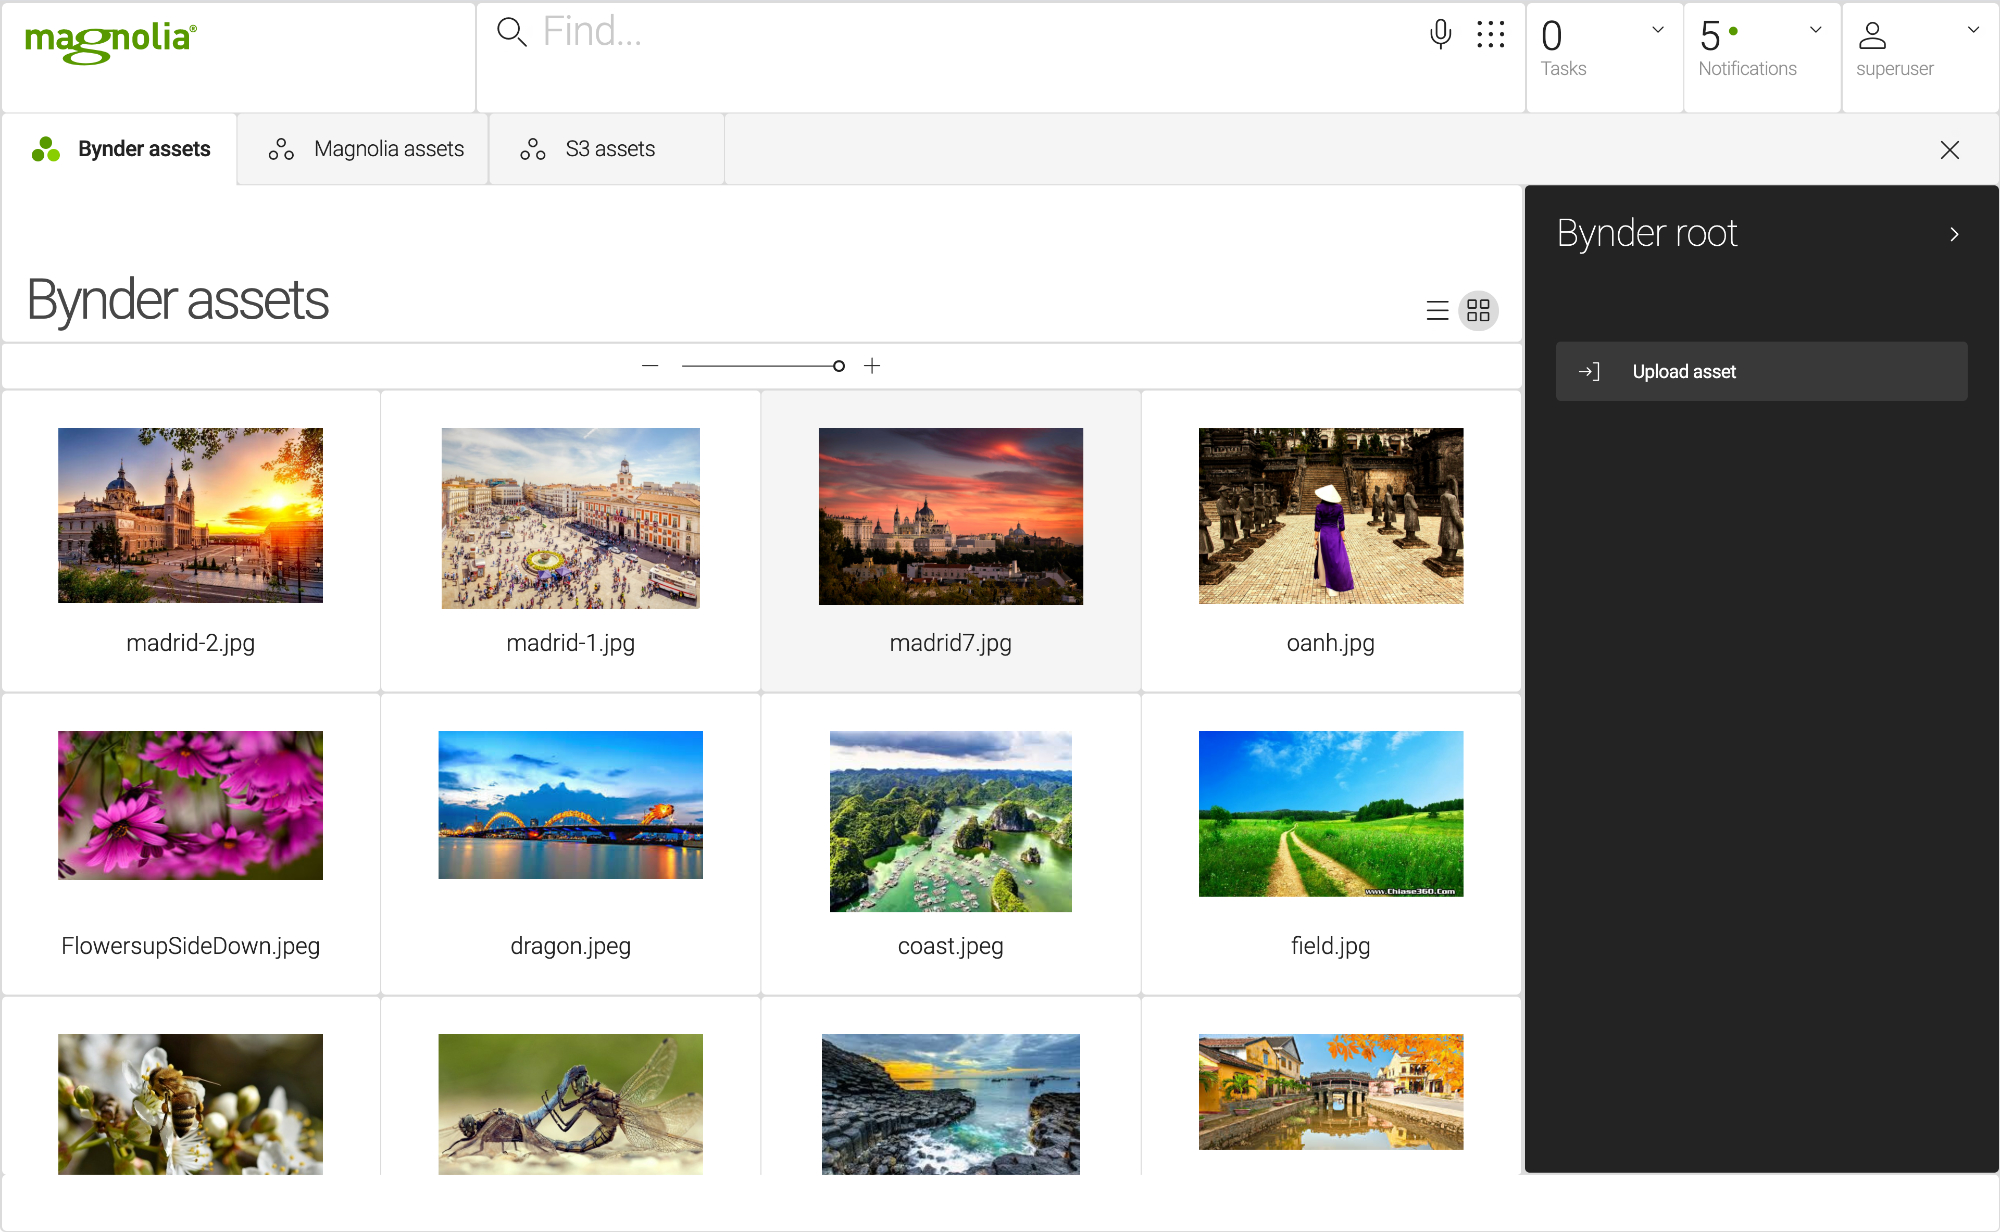Expand the Tasks dropdown
Image resolution: width=2000 pixels, height=1232 pixels.
[1657, 30]
